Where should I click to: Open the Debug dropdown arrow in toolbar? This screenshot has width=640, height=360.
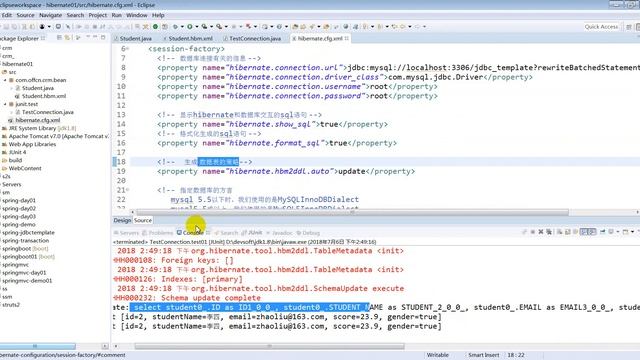182,27
